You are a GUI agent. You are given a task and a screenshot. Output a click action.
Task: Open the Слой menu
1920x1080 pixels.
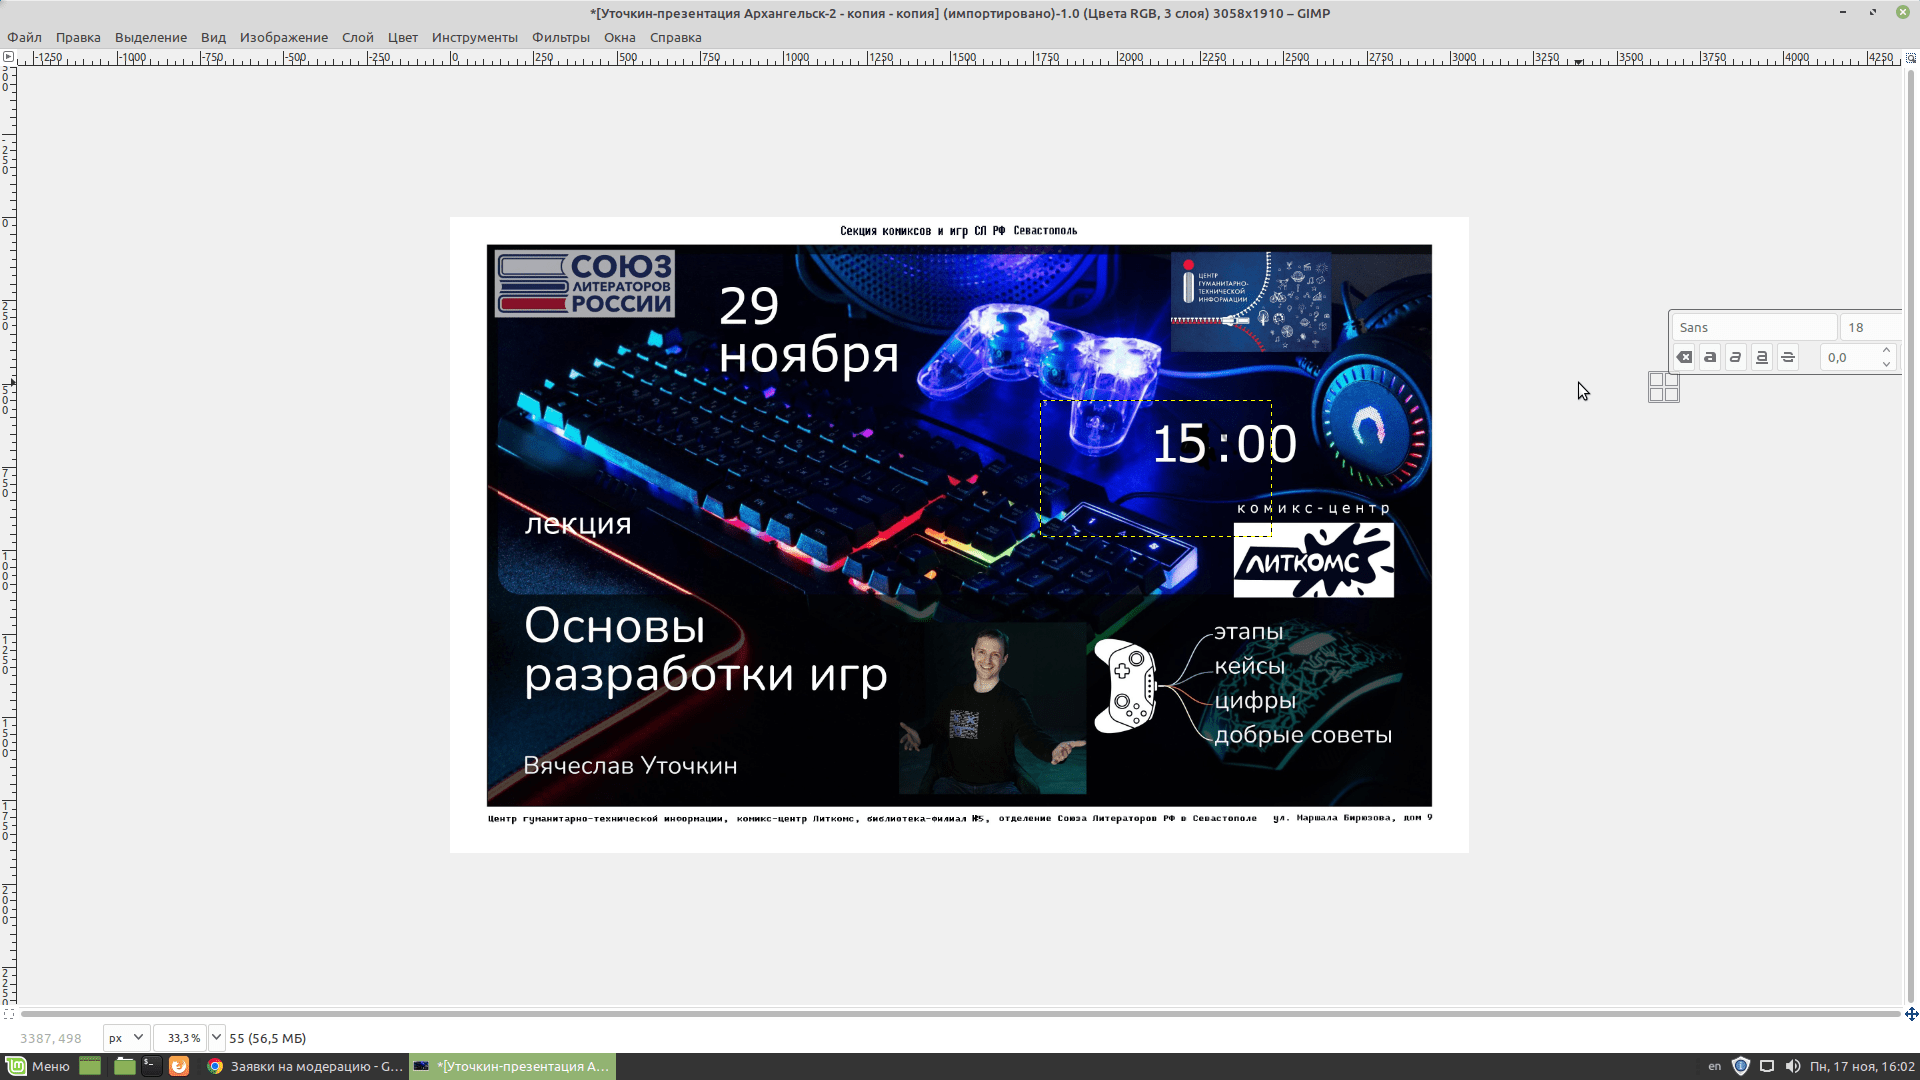coord(357,37)
